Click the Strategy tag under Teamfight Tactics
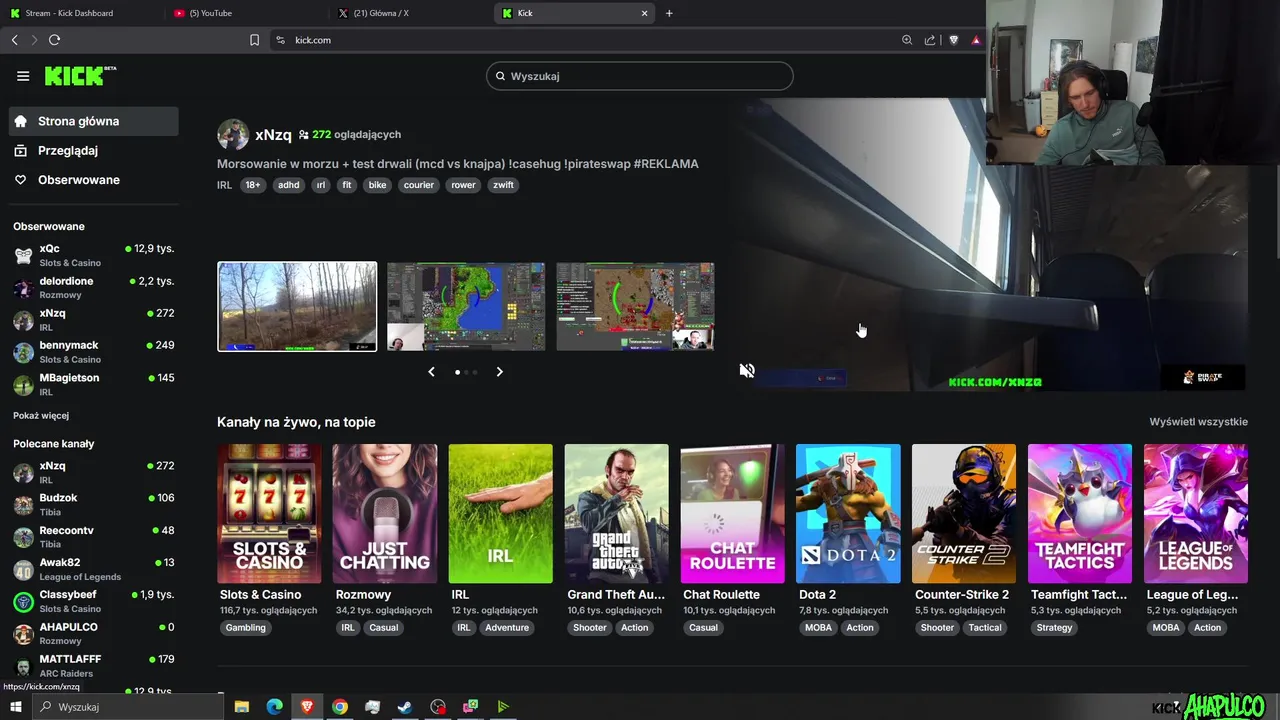Viewport: 1280px width, 720px height. [1054, 628]
